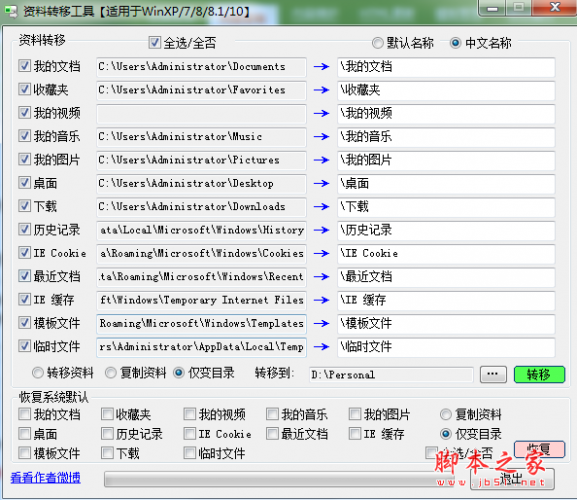Image resolution: width=577 pixels, height=500 pixels.
Task: Uncheck 临时文件 in the transfer list
Action: coord(24,346)
